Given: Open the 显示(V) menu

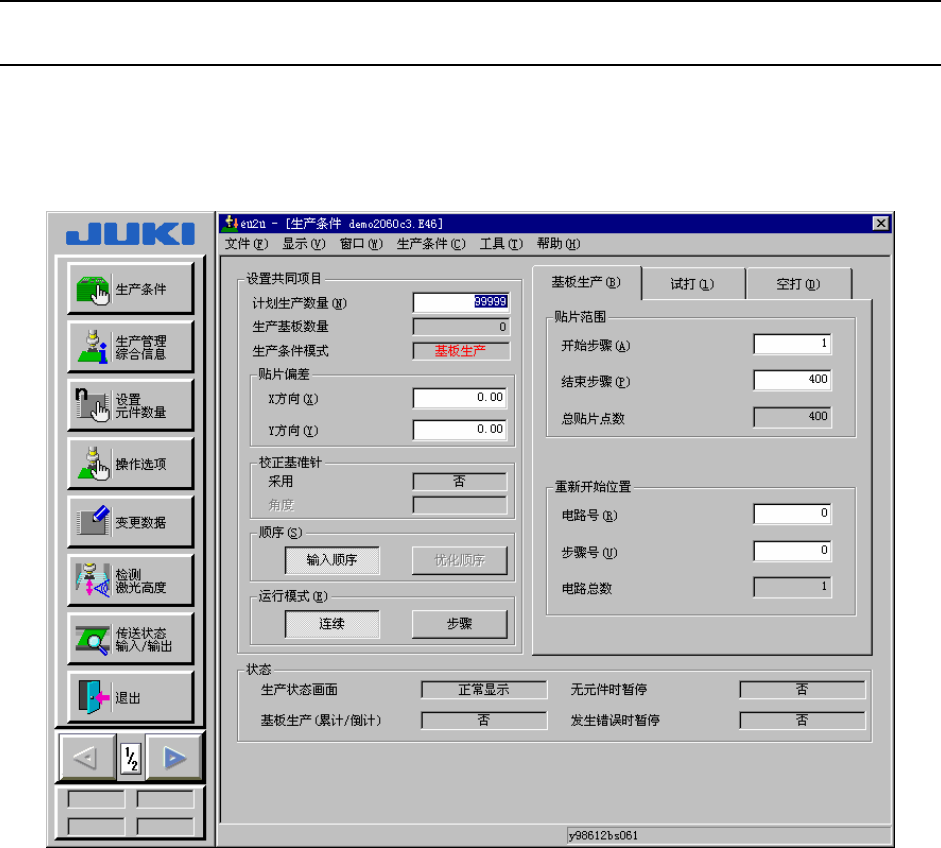Looking at the screenshot, I should 303,244.
